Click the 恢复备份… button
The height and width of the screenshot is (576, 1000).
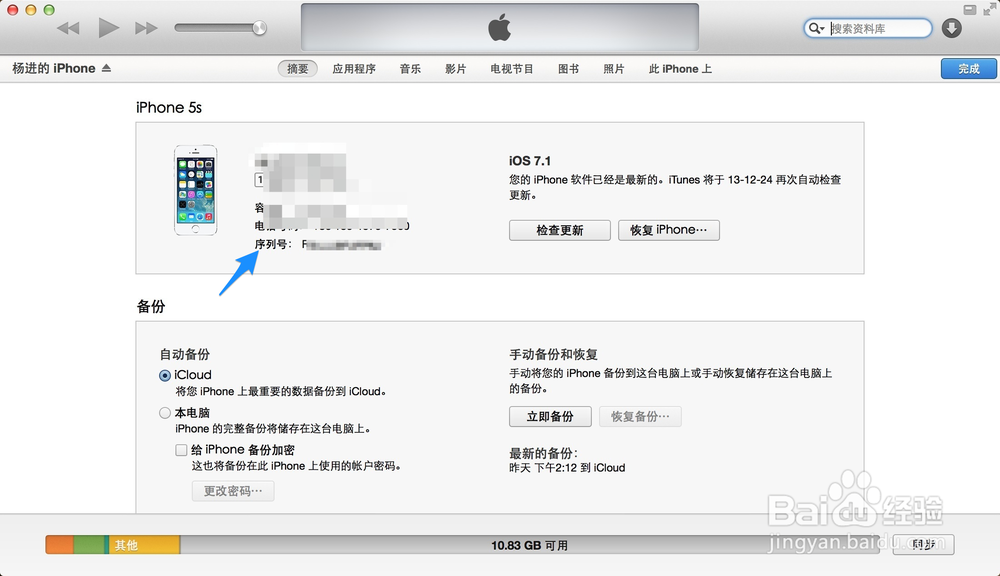tap(640, 417)
